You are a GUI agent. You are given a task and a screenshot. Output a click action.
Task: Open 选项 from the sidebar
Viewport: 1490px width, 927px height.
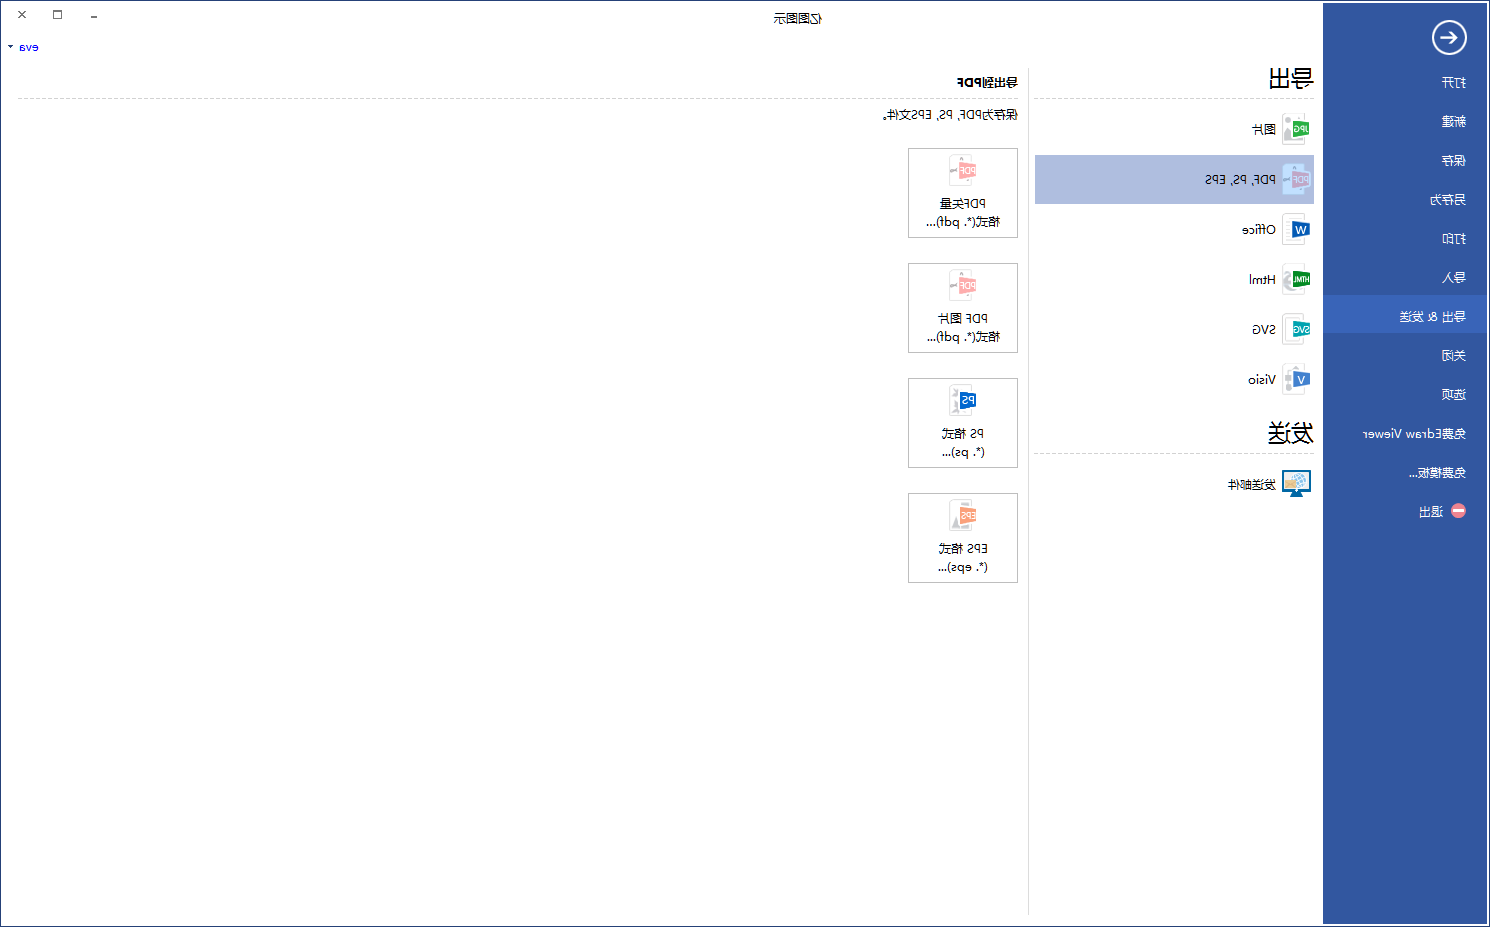[x=1454, y=394]
